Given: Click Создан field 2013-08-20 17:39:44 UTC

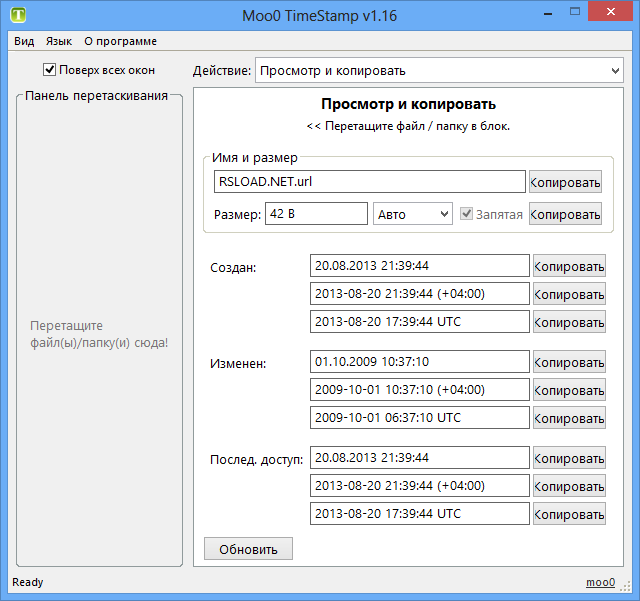Looking at the screenshot, I should click(x=420, y=322).
